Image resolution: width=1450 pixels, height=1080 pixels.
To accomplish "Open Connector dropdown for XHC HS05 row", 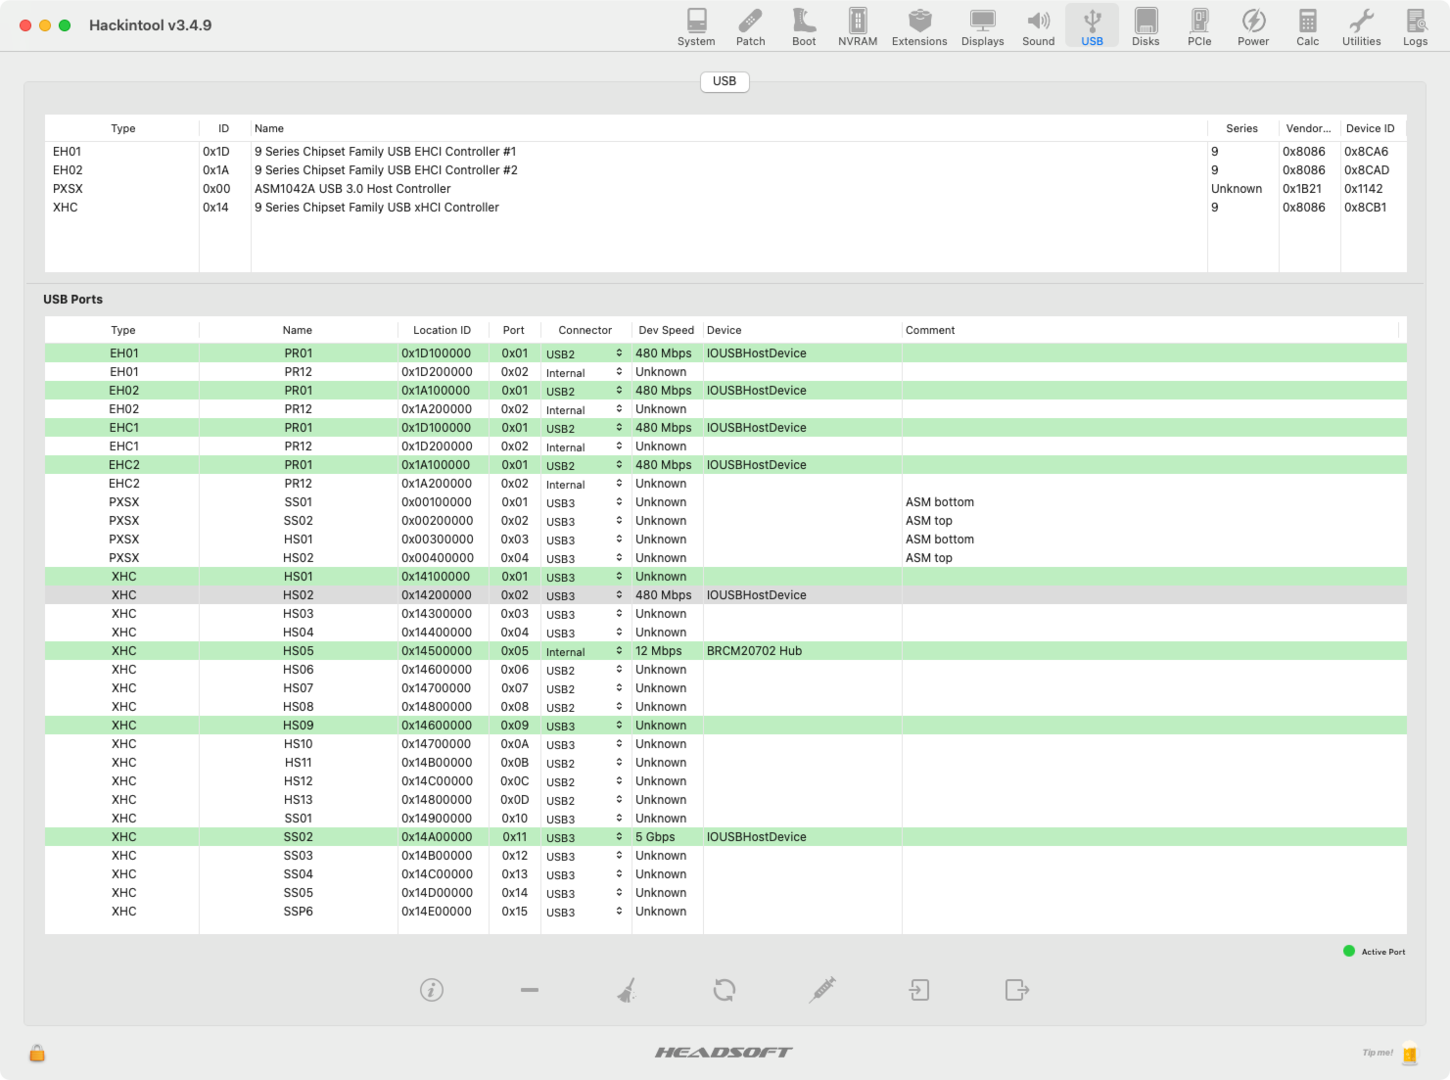I will 584,651.
